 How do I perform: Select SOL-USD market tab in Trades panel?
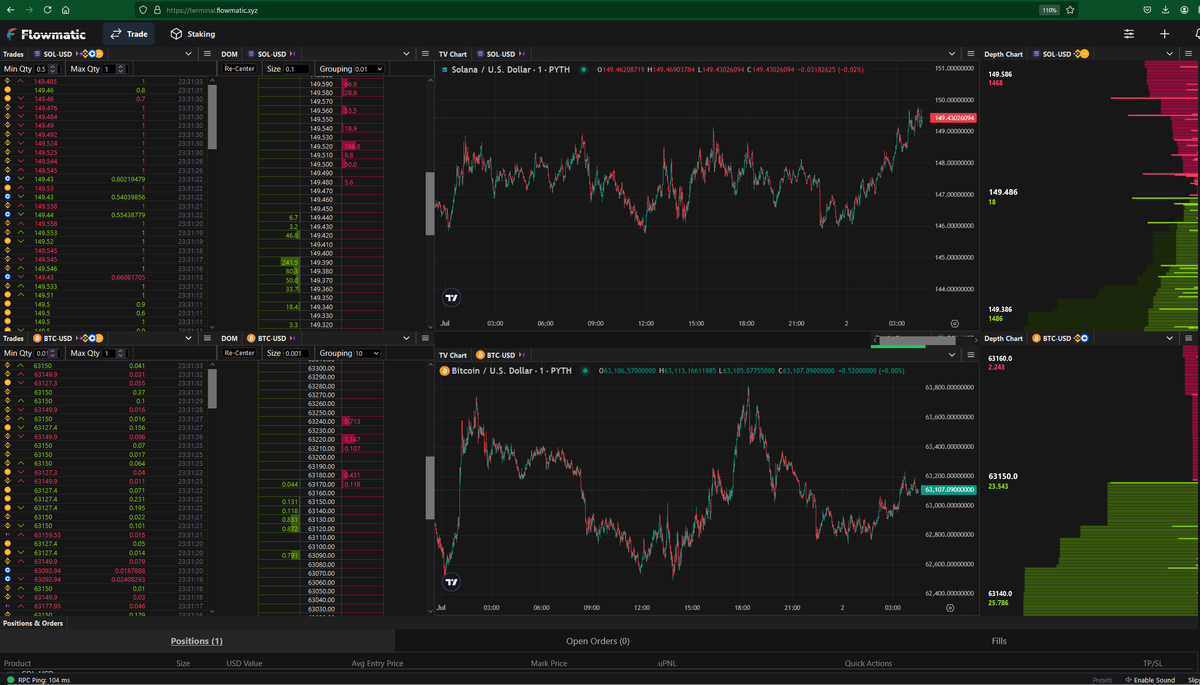click(66, 54)
